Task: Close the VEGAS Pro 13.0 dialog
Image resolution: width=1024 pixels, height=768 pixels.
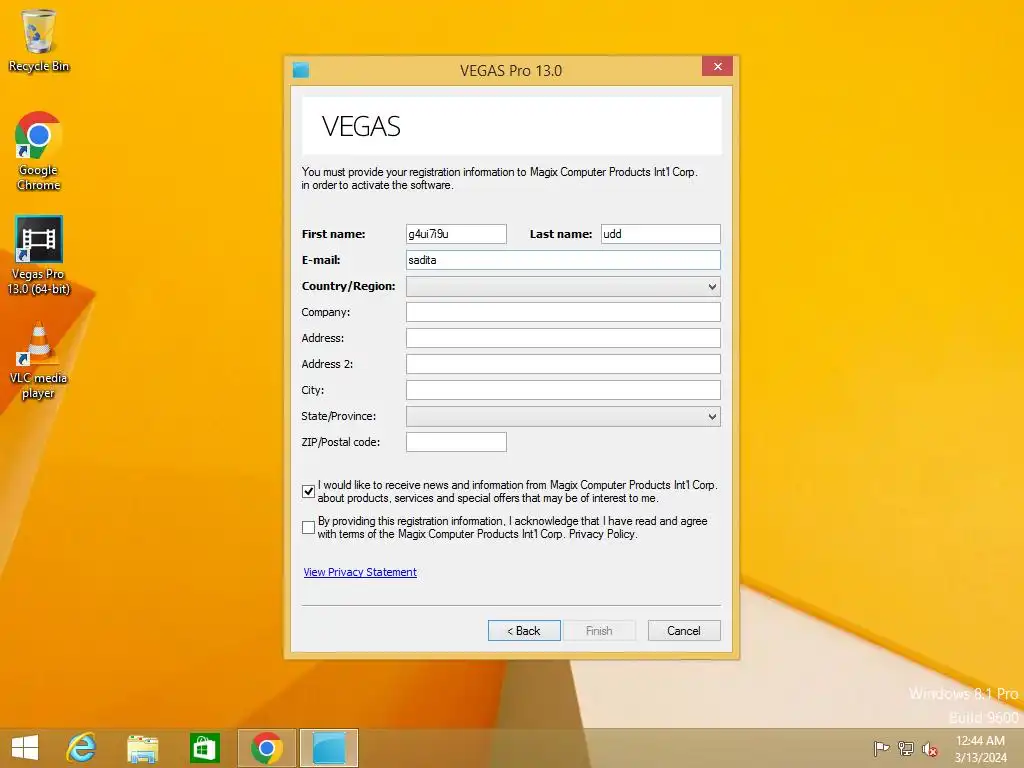Action: [x=717, y=66]
